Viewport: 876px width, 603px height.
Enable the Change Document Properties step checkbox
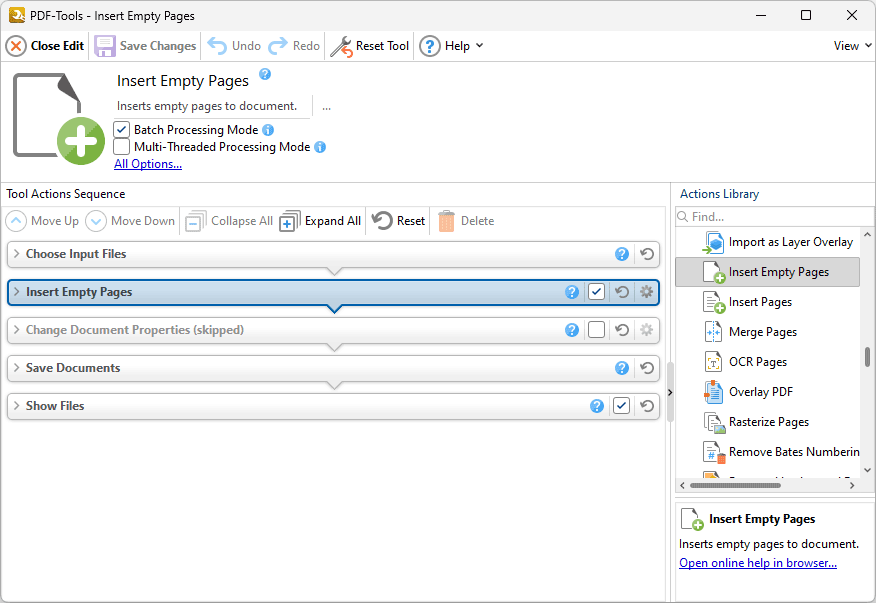click(597, 330)
